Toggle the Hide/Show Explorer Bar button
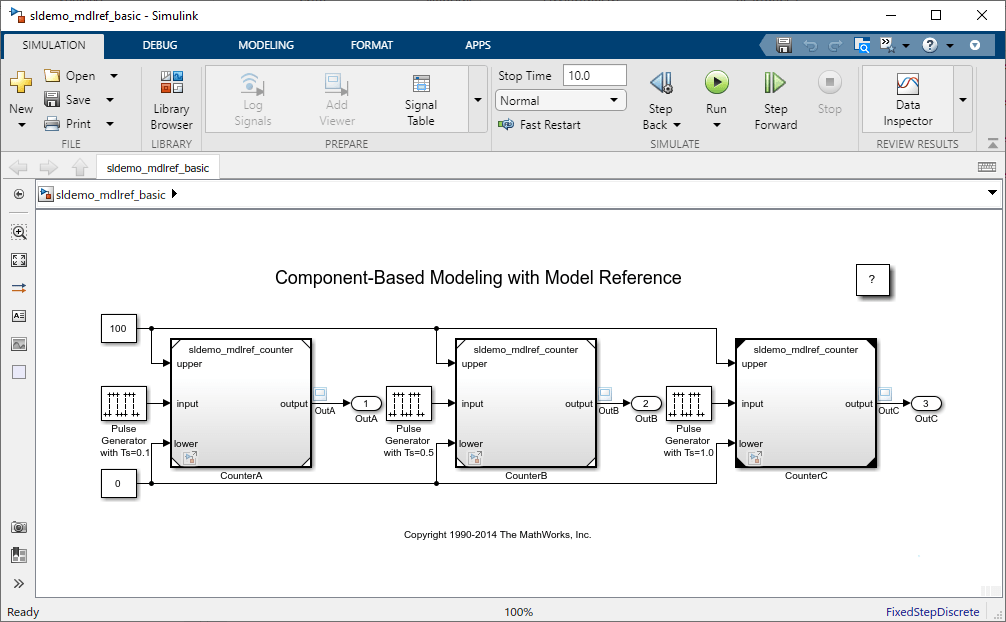 click(19, 194)
